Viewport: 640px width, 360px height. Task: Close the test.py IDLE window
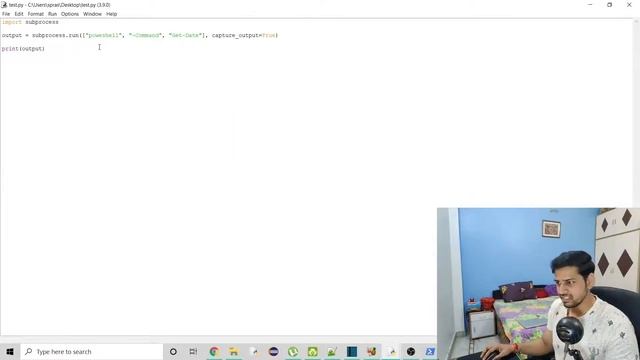629,5
